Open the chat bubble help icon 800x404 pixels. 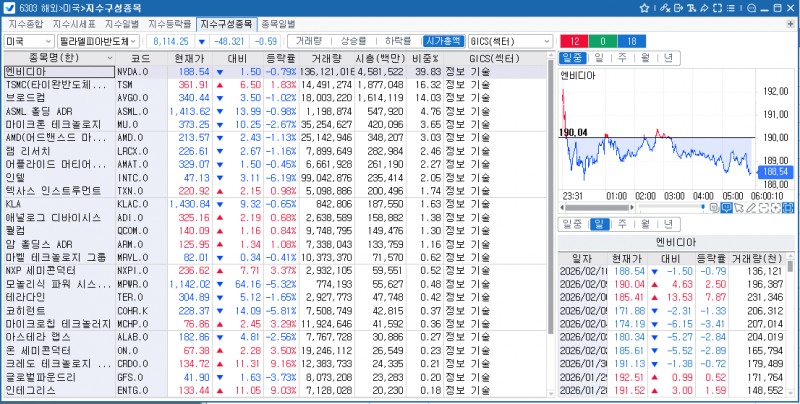point(751,8)
